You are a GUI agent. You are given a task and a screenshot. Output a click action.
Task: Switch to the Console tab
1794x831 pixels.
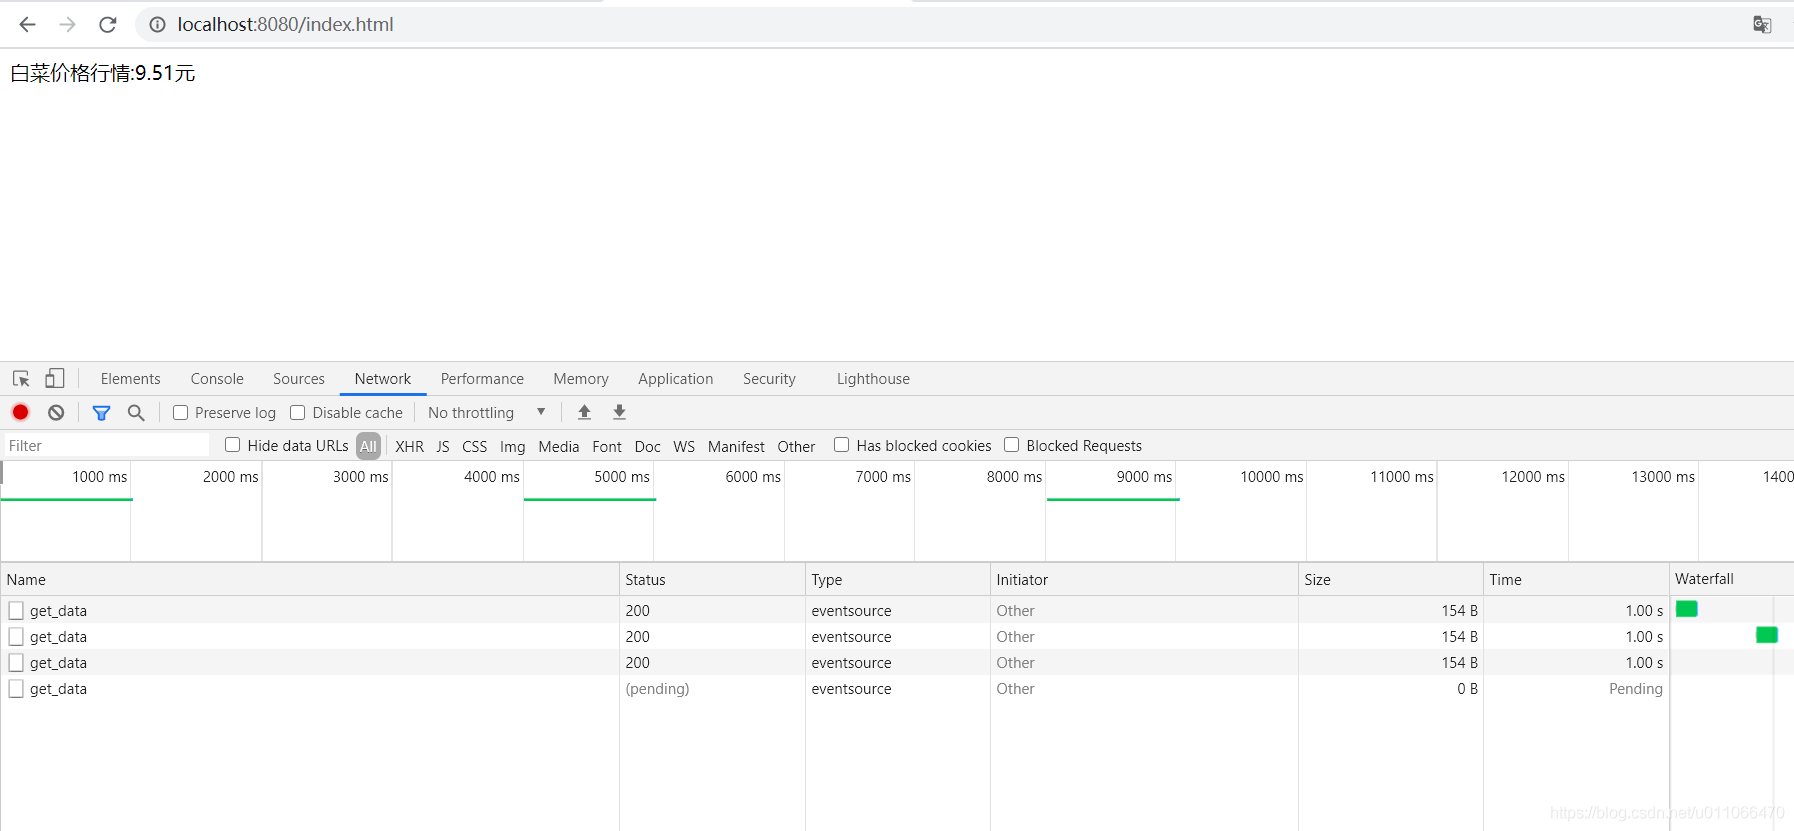[x=217, y=379]
